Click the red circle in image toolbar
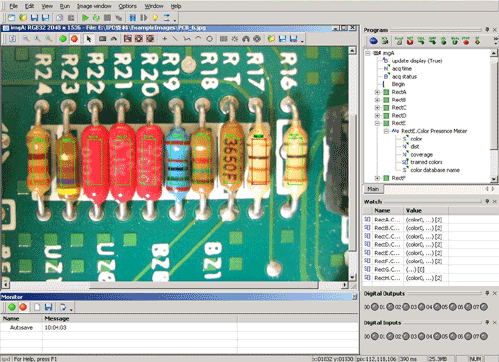The width and height of the screenshot is (499, 362). pos(74,39)
